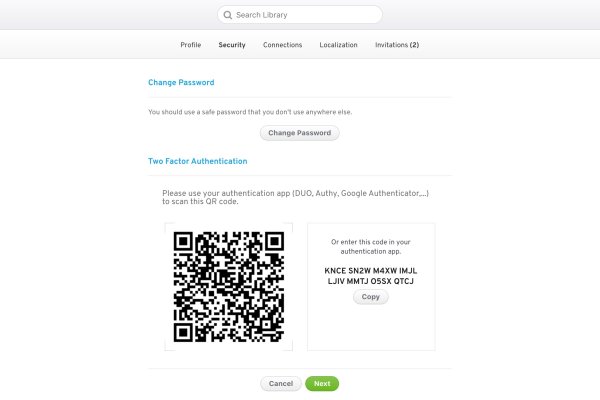
Task: Click the safe password advice text
Action: [249, 111]
